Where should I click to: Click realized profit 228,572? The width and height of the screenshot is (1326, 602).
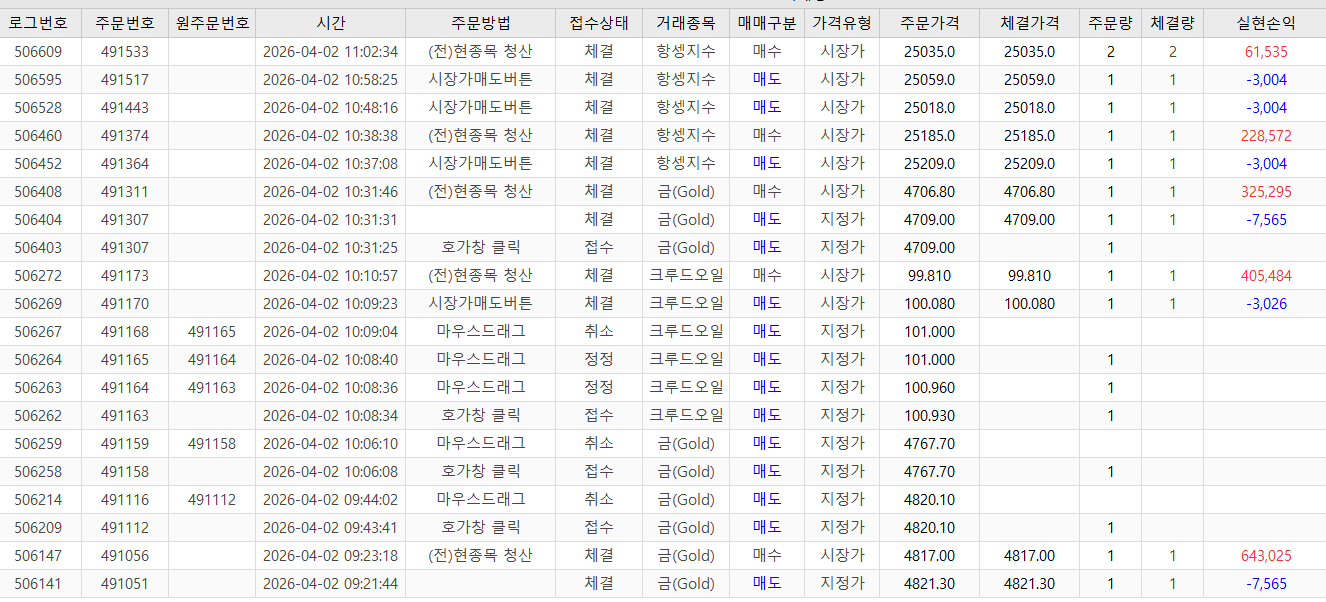click(x=1266, y=136)
